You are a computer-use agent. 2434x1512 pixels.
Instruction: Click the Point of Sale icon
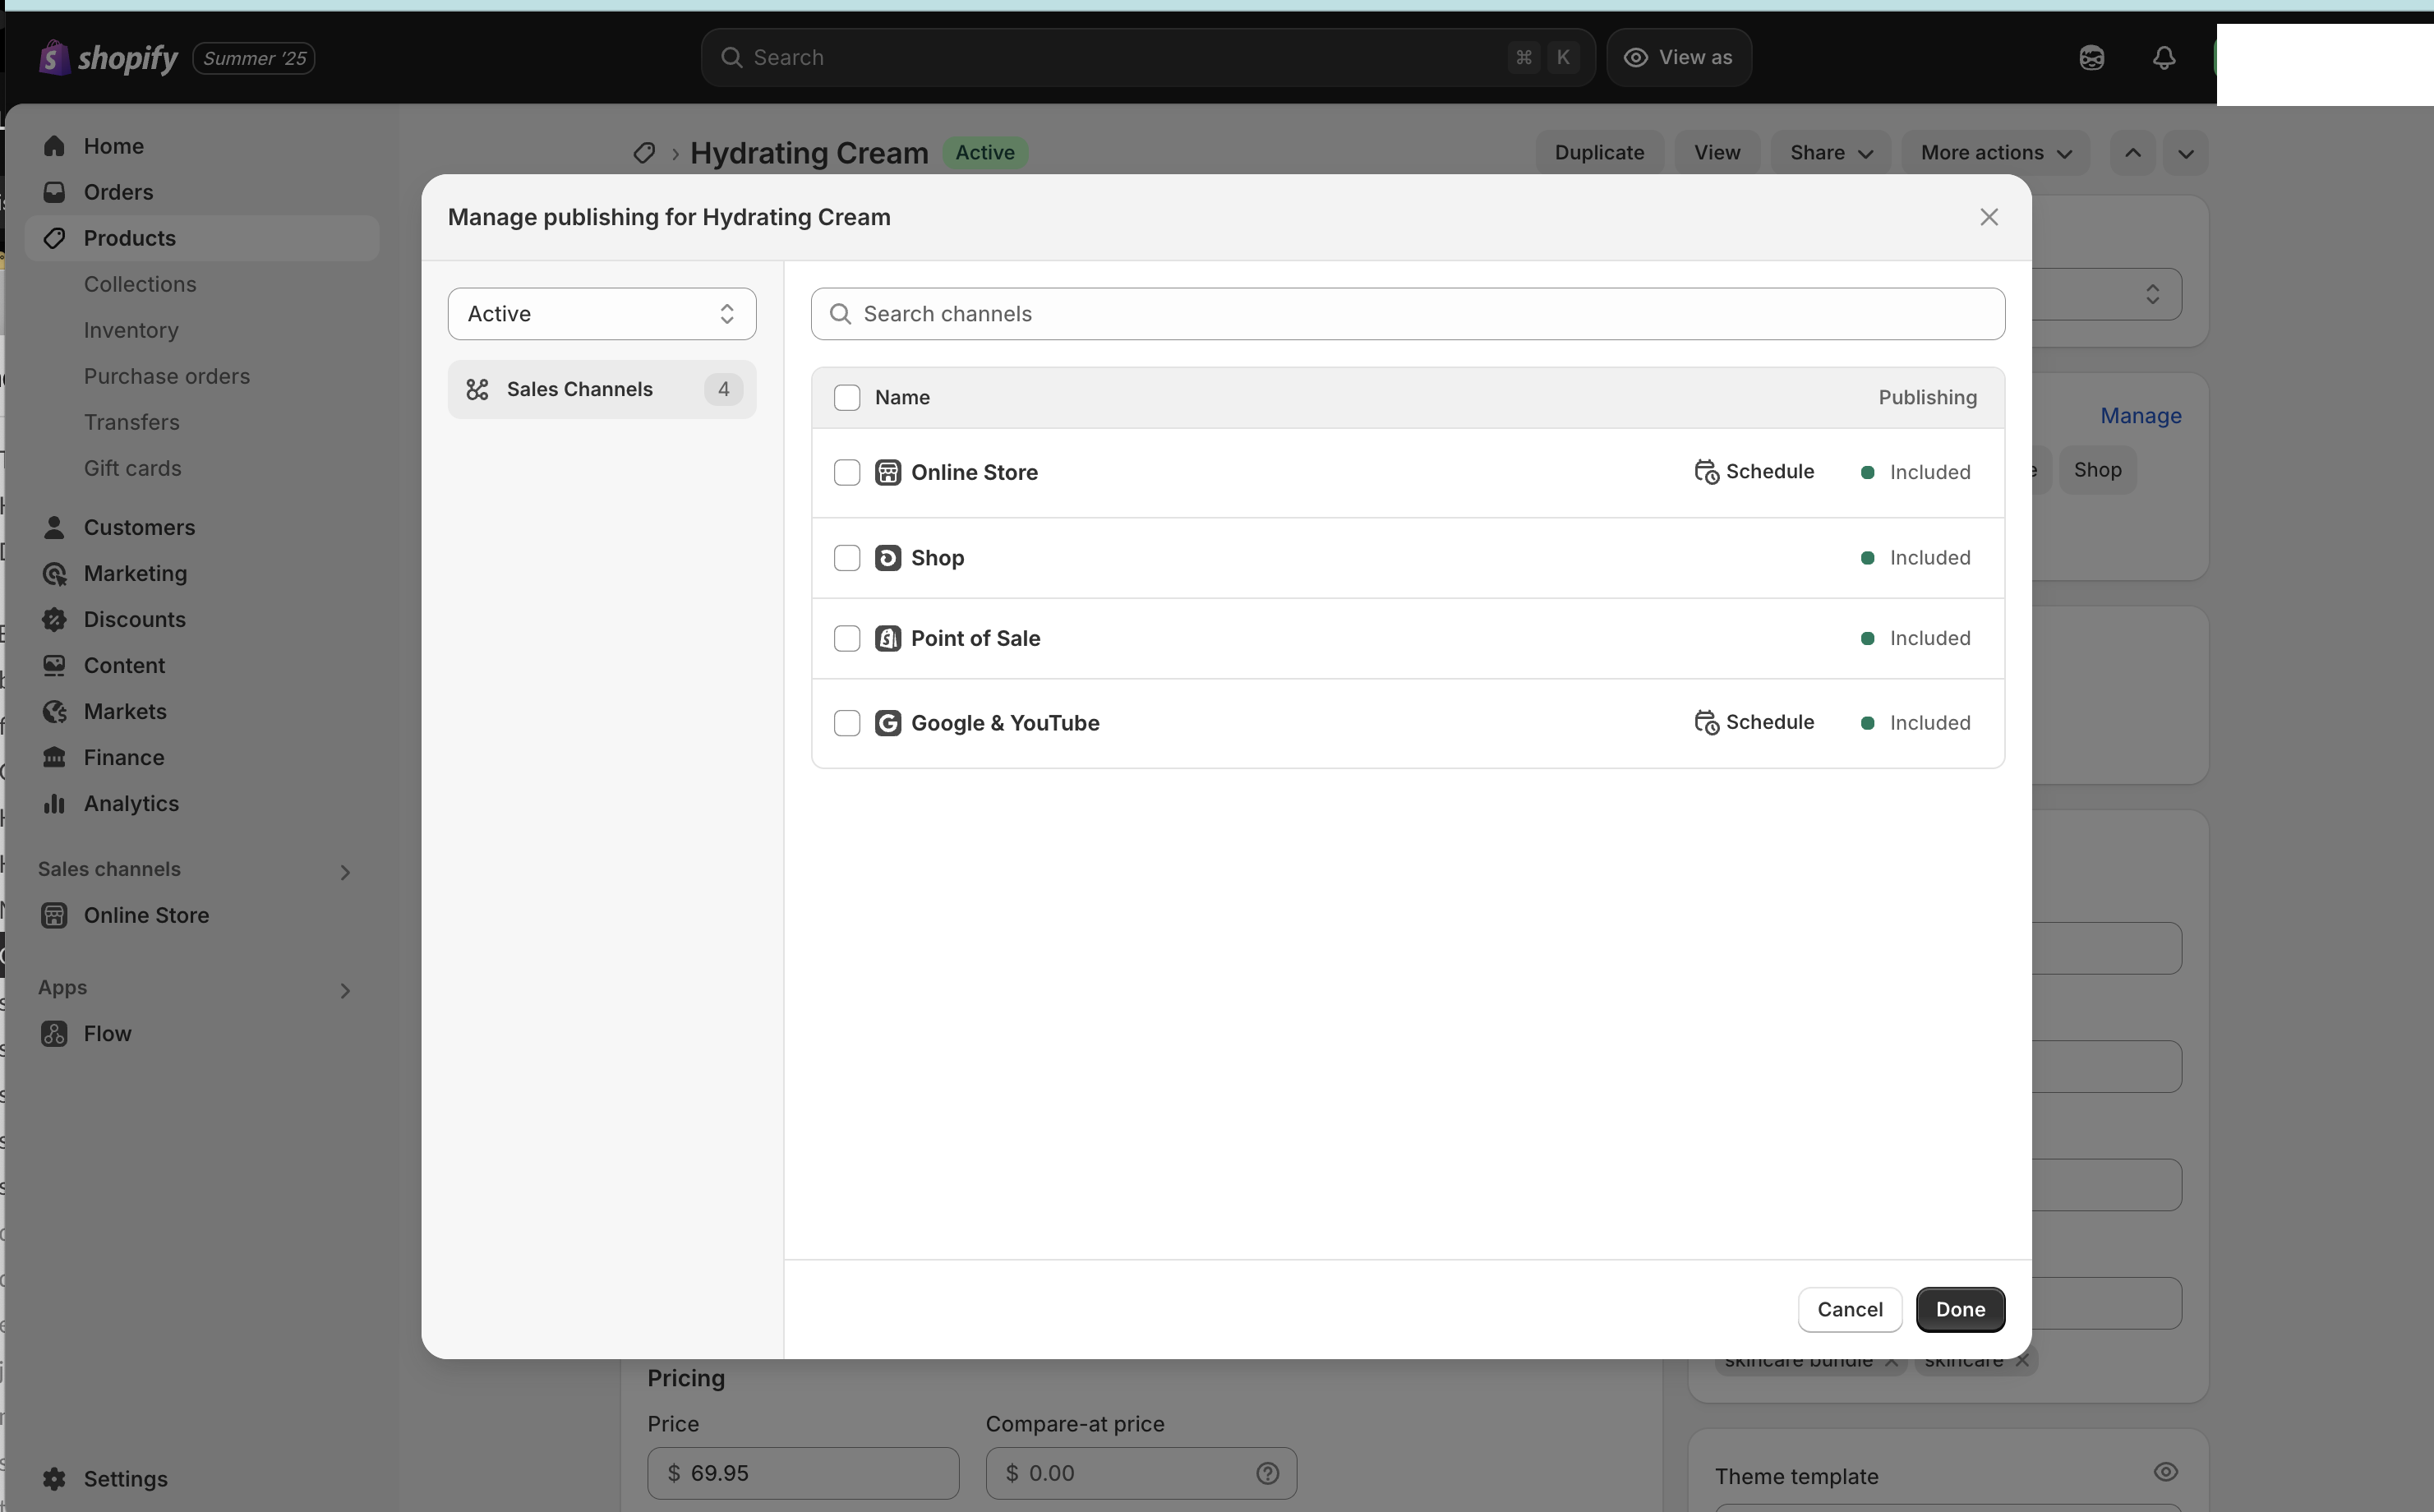coord(887,638)
